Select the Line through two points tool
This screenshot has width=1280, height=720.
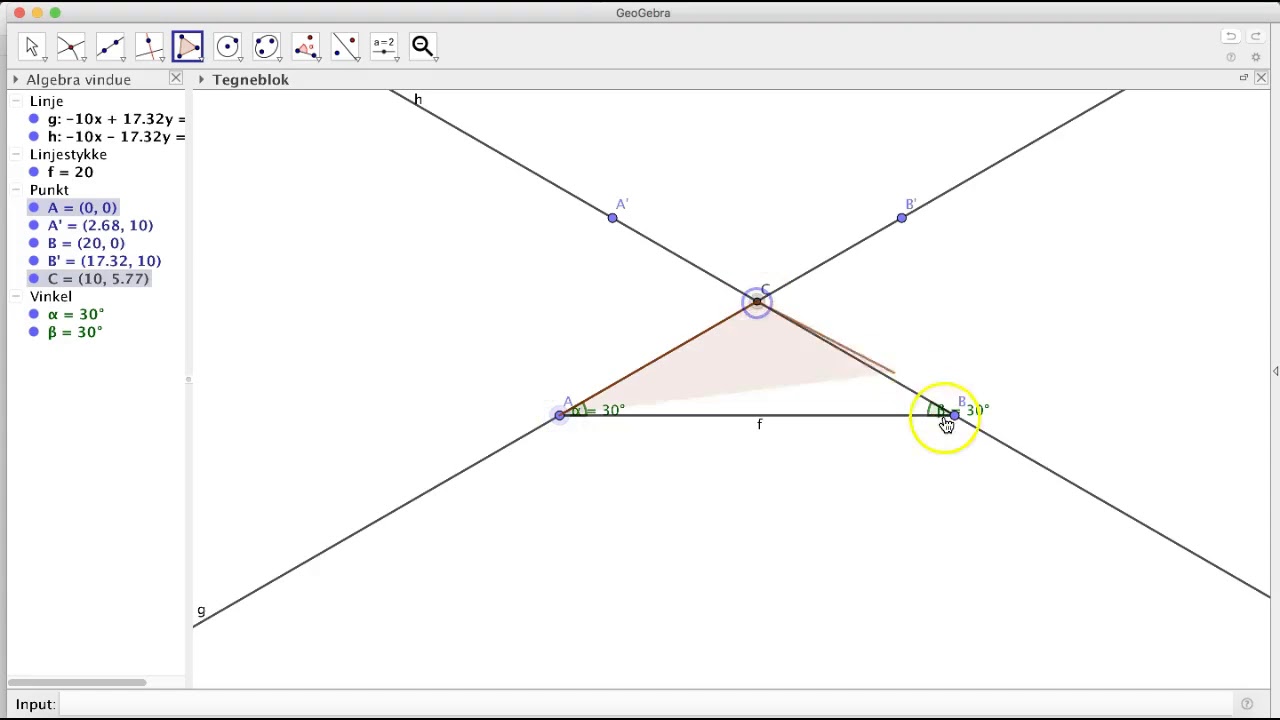[x=110, y=46]
